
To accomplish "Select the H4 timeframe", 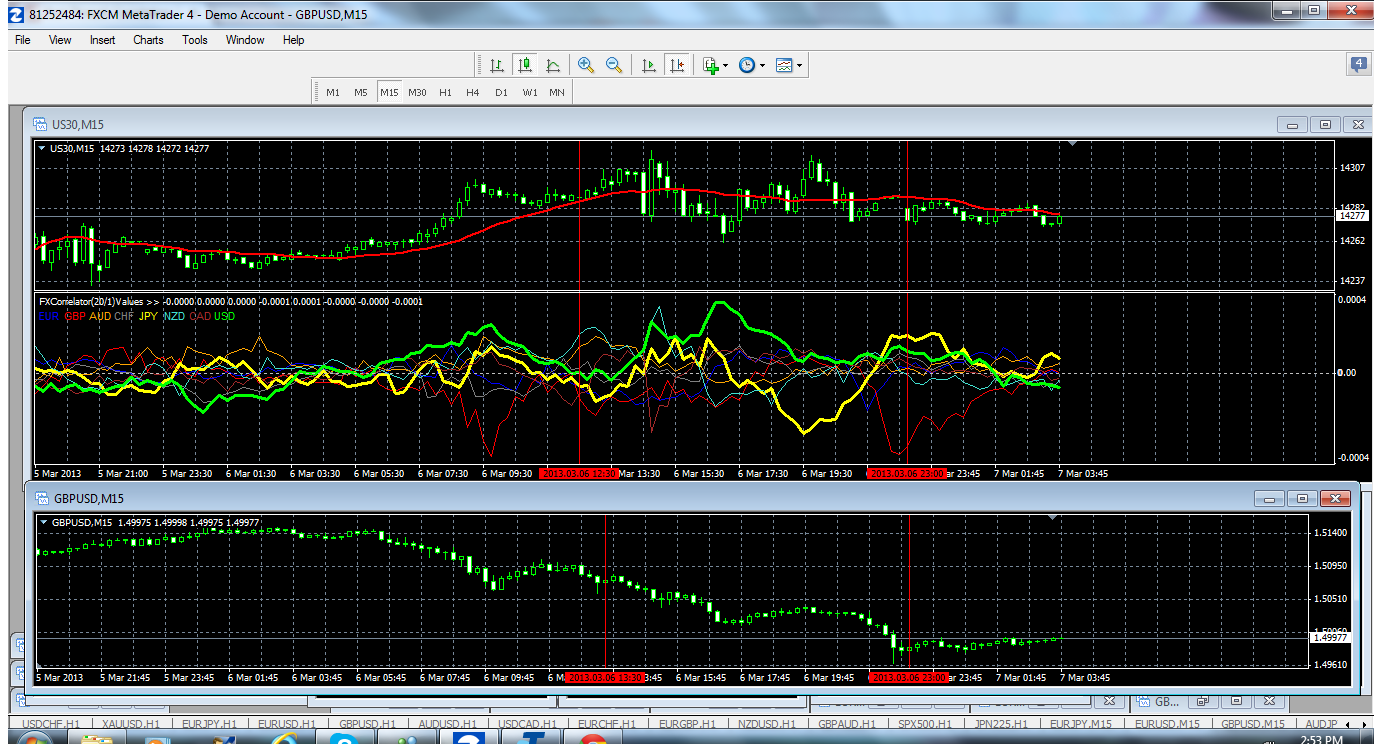I will point(473,92).
